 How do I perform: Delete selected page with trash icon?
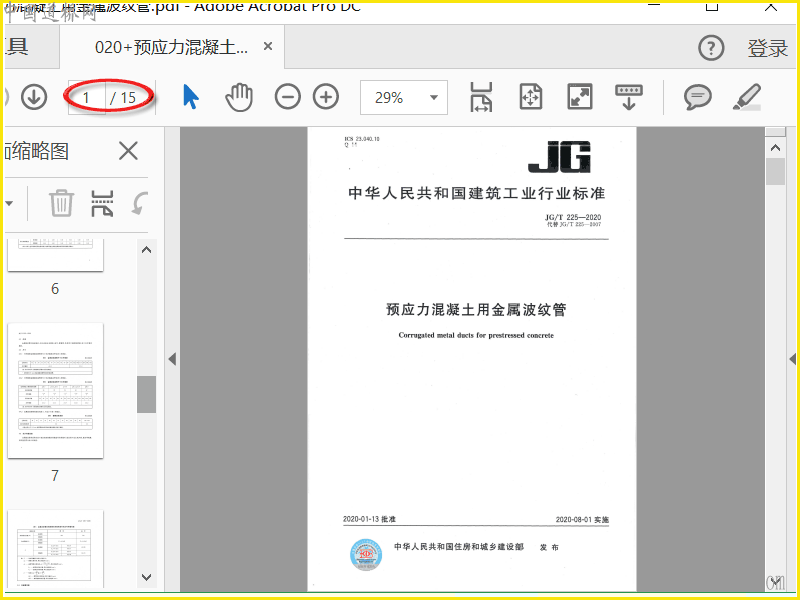[62, 203]
